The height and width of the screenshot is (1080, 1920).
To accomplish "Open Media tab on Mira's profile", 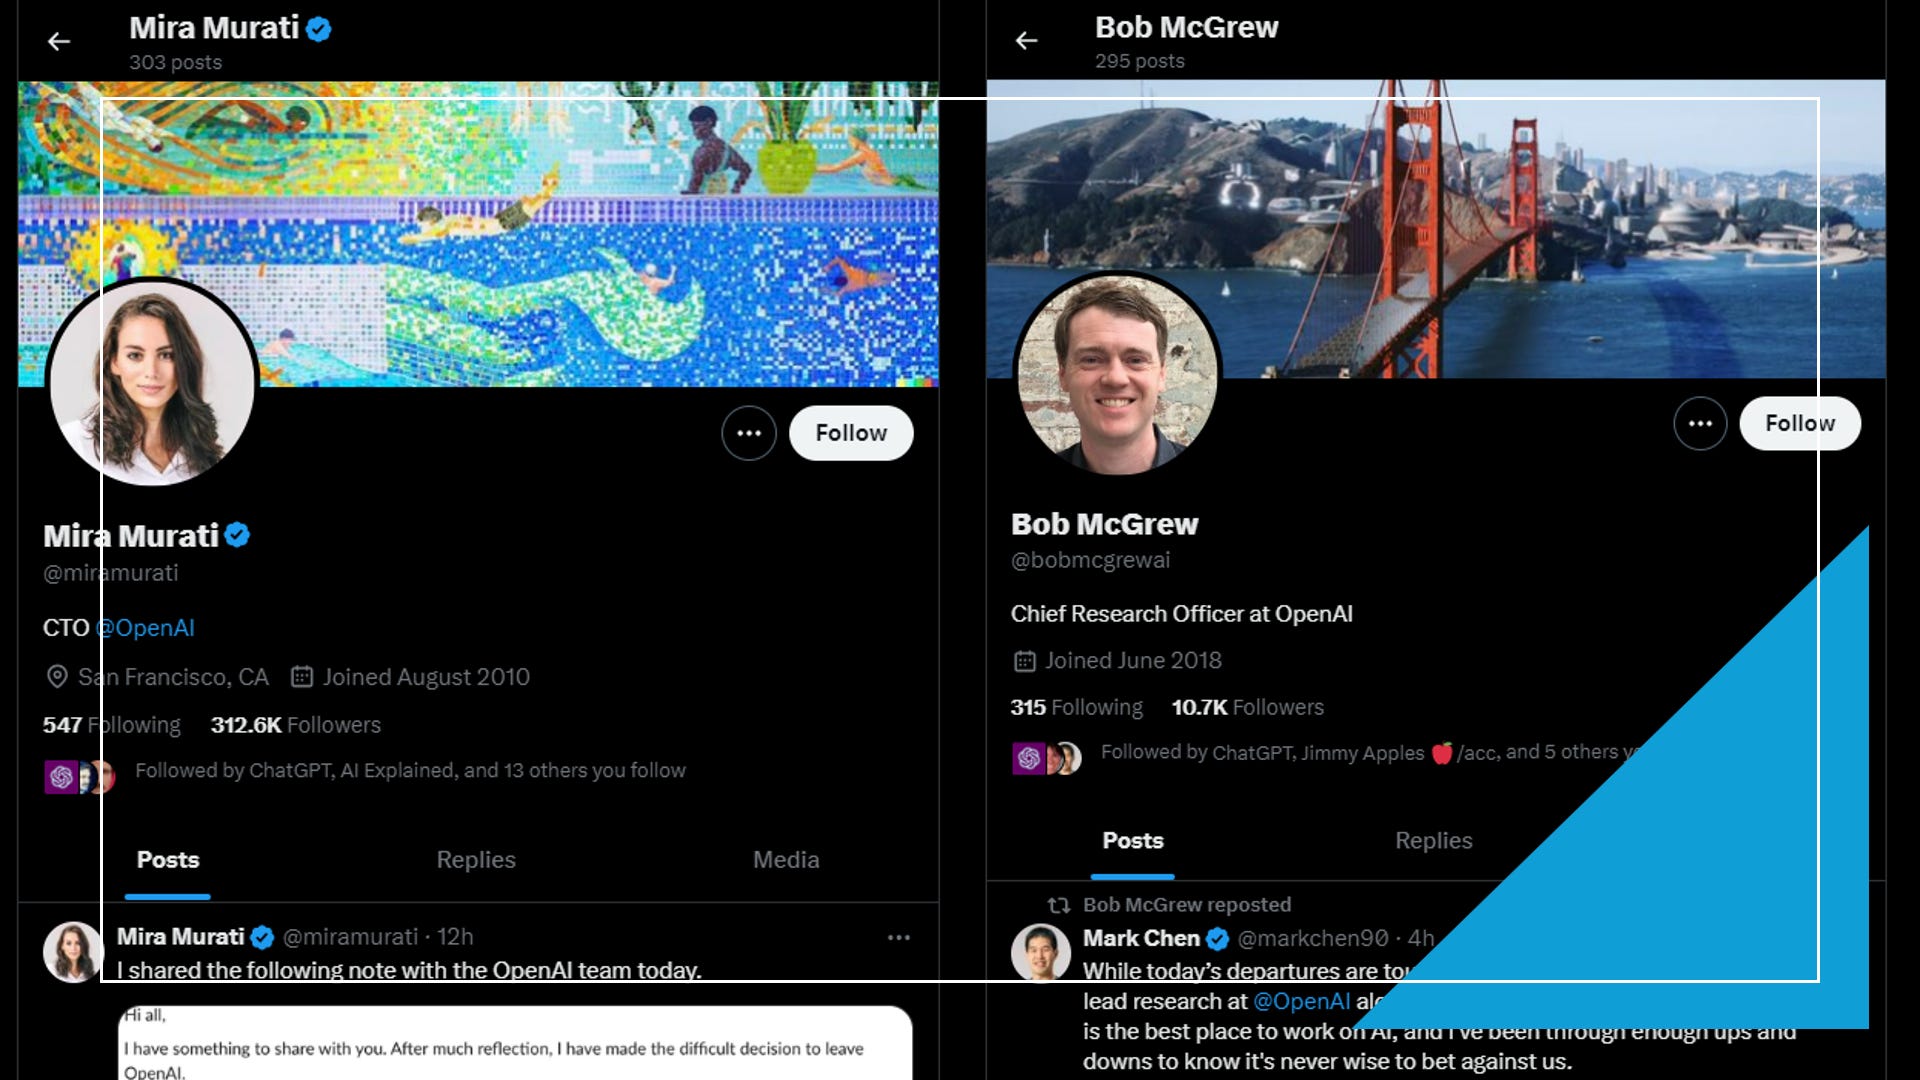I will 786,860.
